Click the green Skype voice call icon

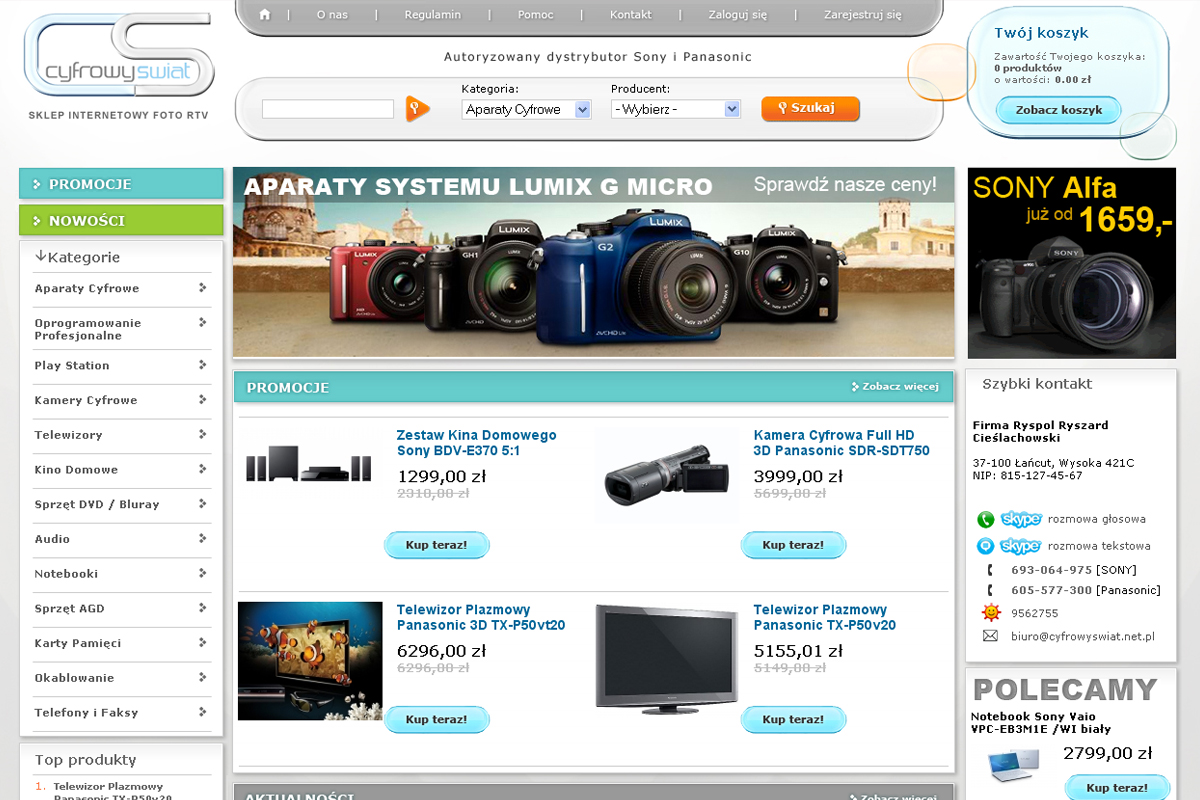pyautogui.click(x=986, y=519)
